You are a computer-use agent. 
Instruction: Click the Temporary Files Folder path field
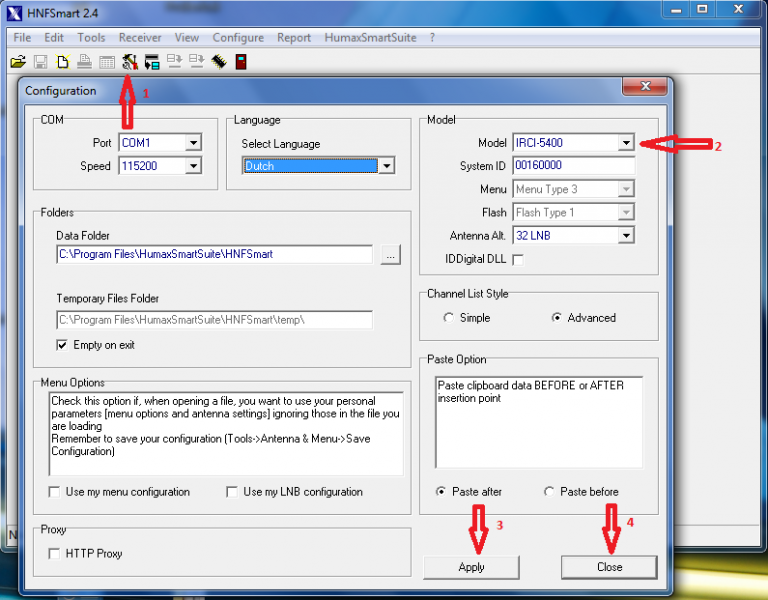(x=215, y=320)
